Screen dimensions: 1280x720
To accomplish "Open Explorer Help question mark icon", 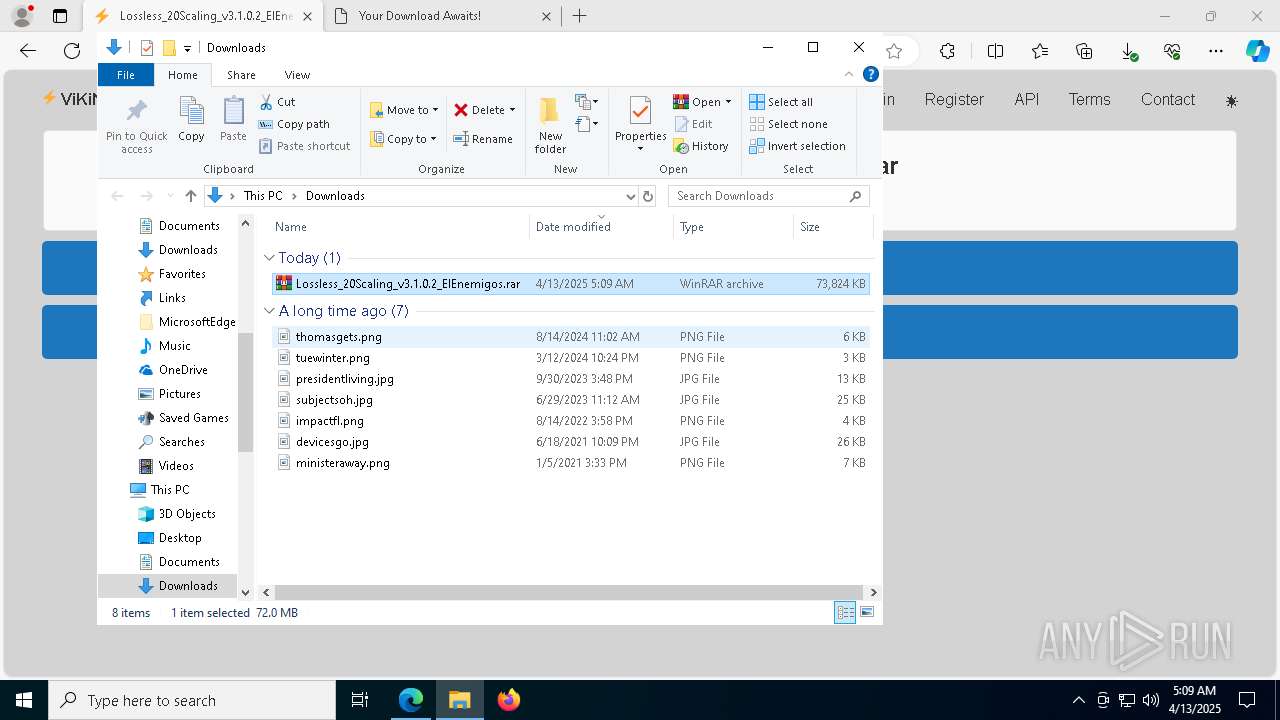I will (871, 74).
